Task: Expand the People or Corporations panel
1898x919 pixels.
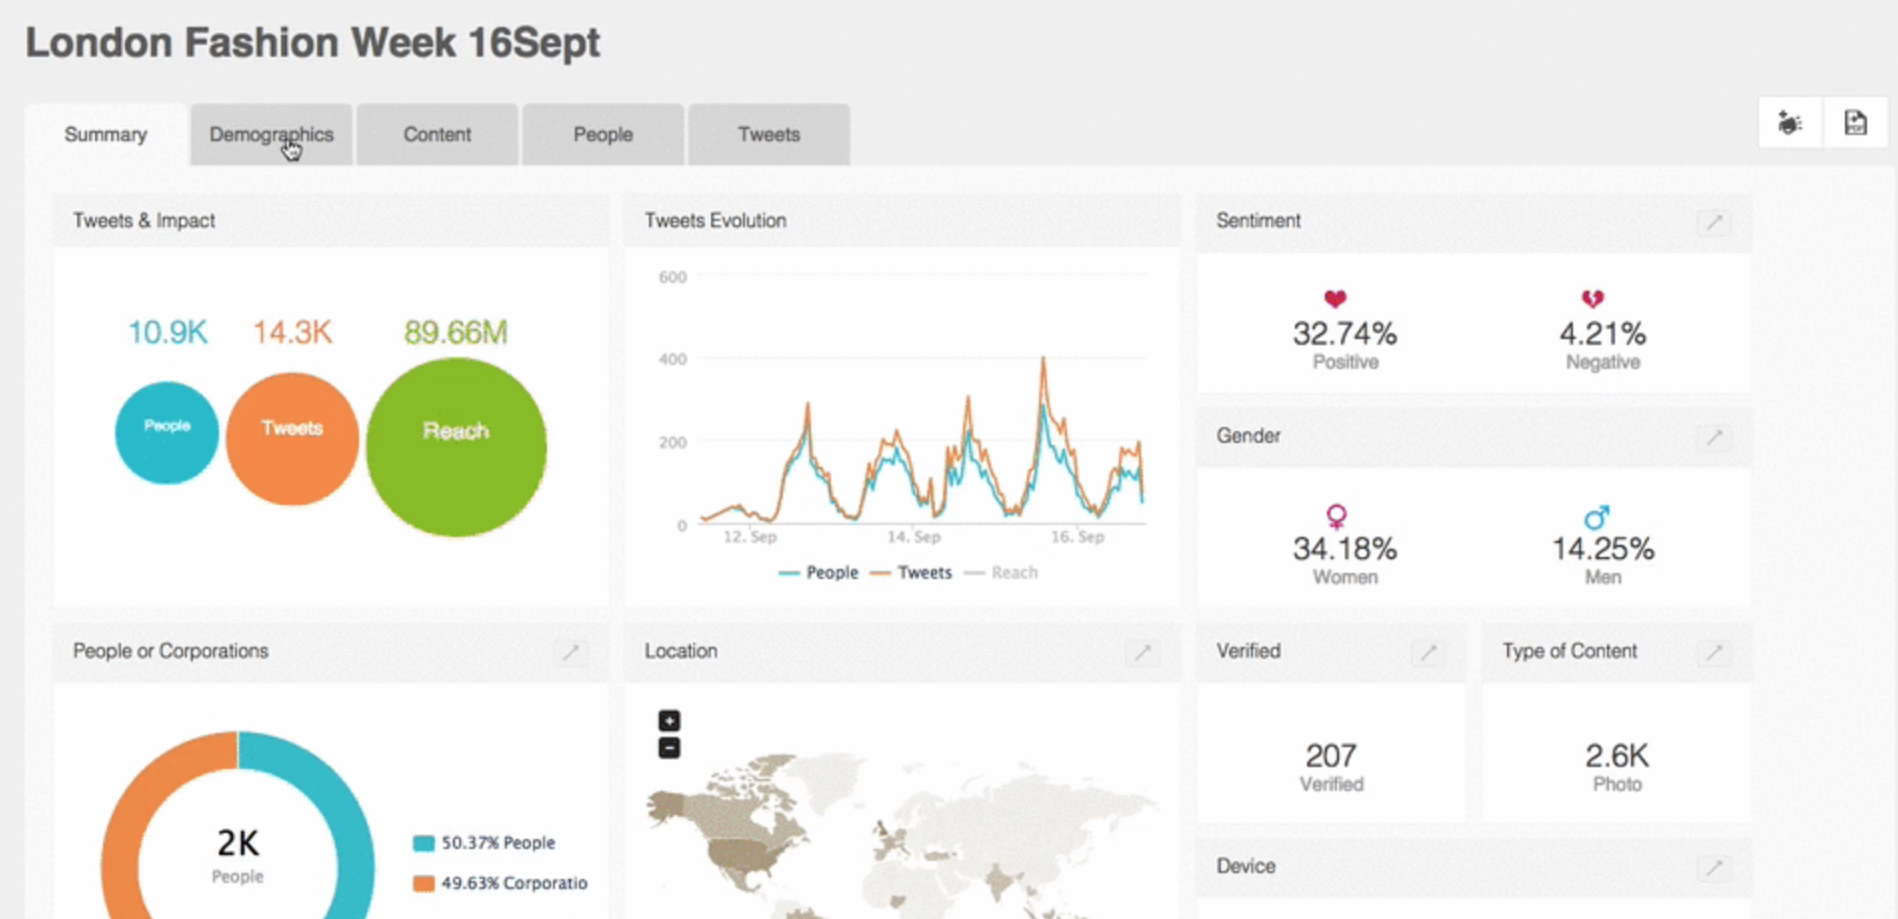Action: [x=571, y=652]
